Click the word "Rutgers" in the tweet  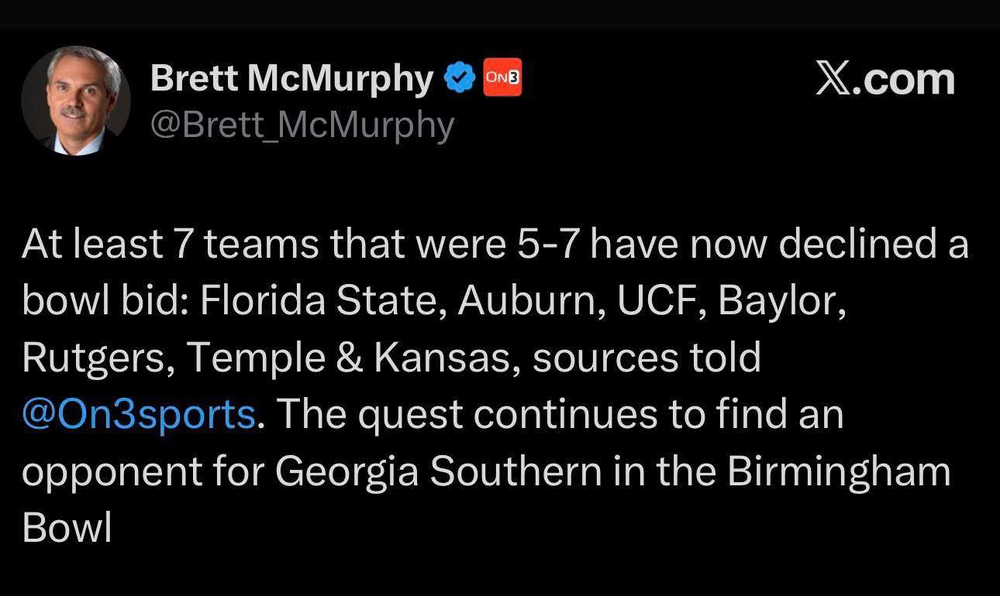(84, 358)
